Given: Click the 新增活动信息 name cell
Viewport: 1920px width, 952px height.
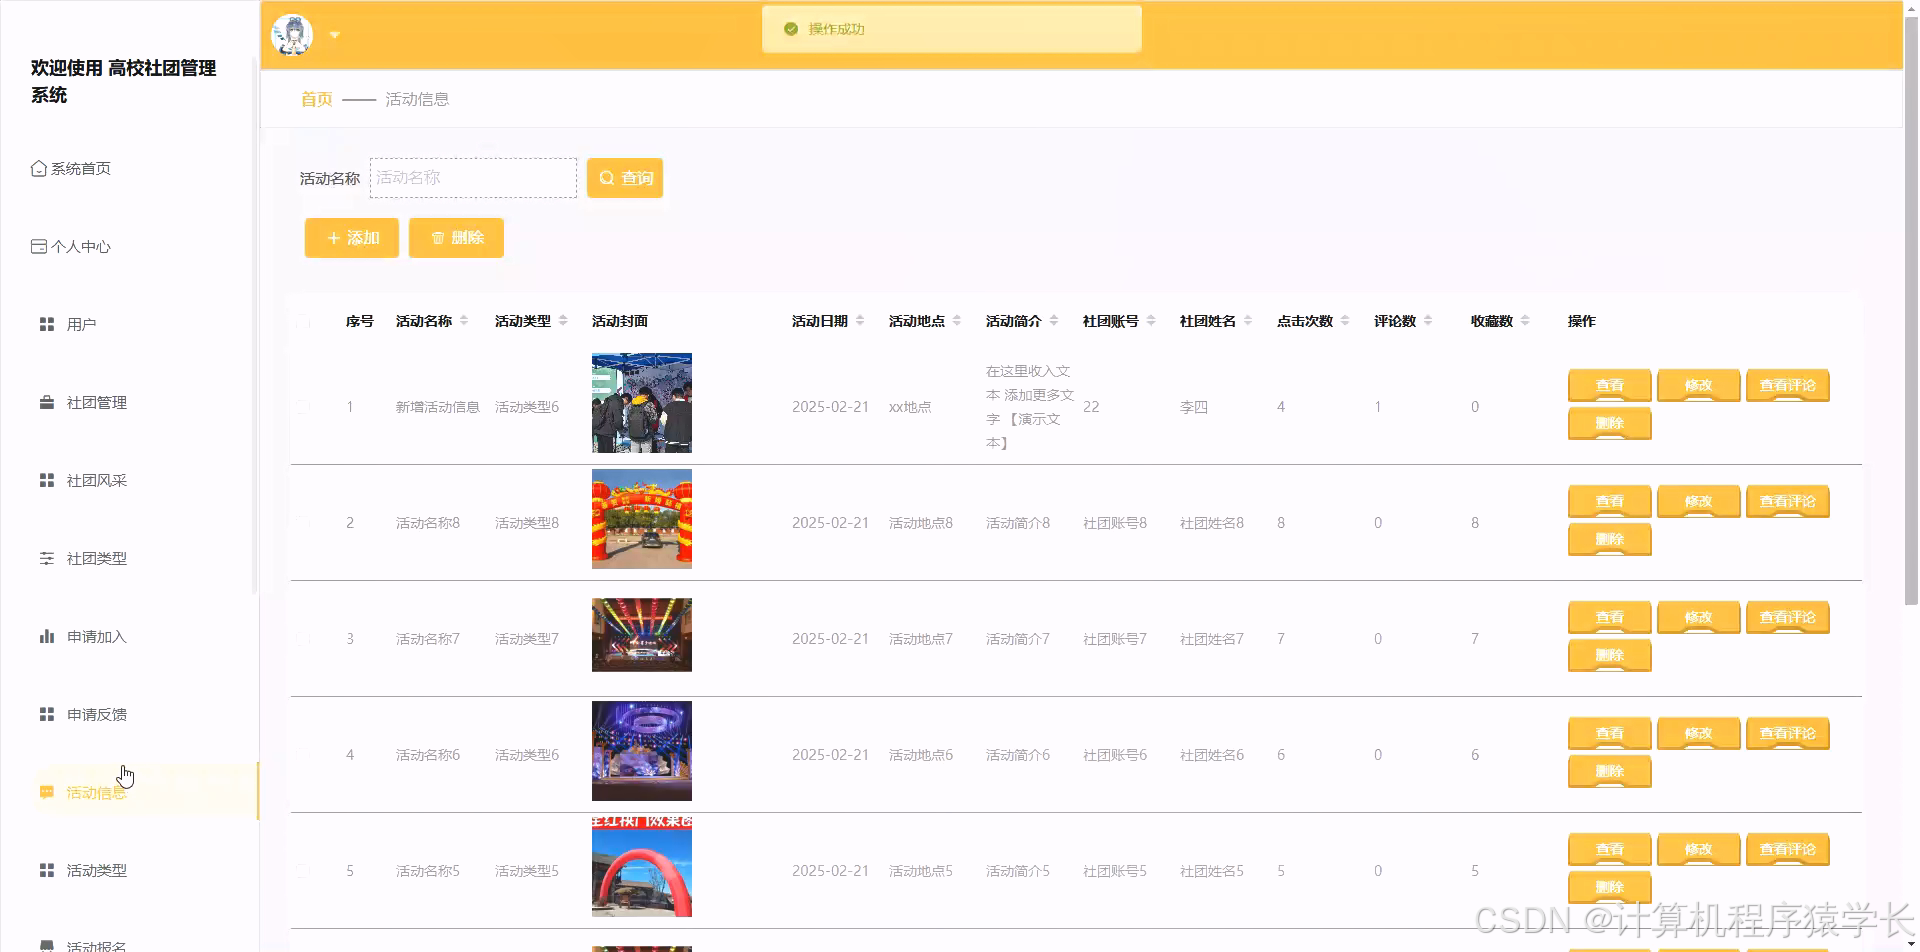Looking at the screenshot, I should (x=438, y=407).
